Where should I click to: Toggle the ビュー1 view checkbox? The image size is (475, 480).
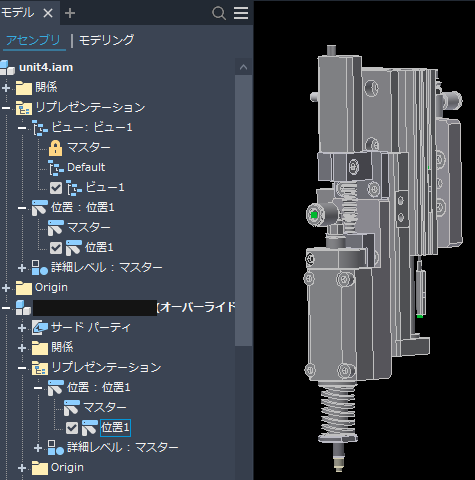point(56,188)
